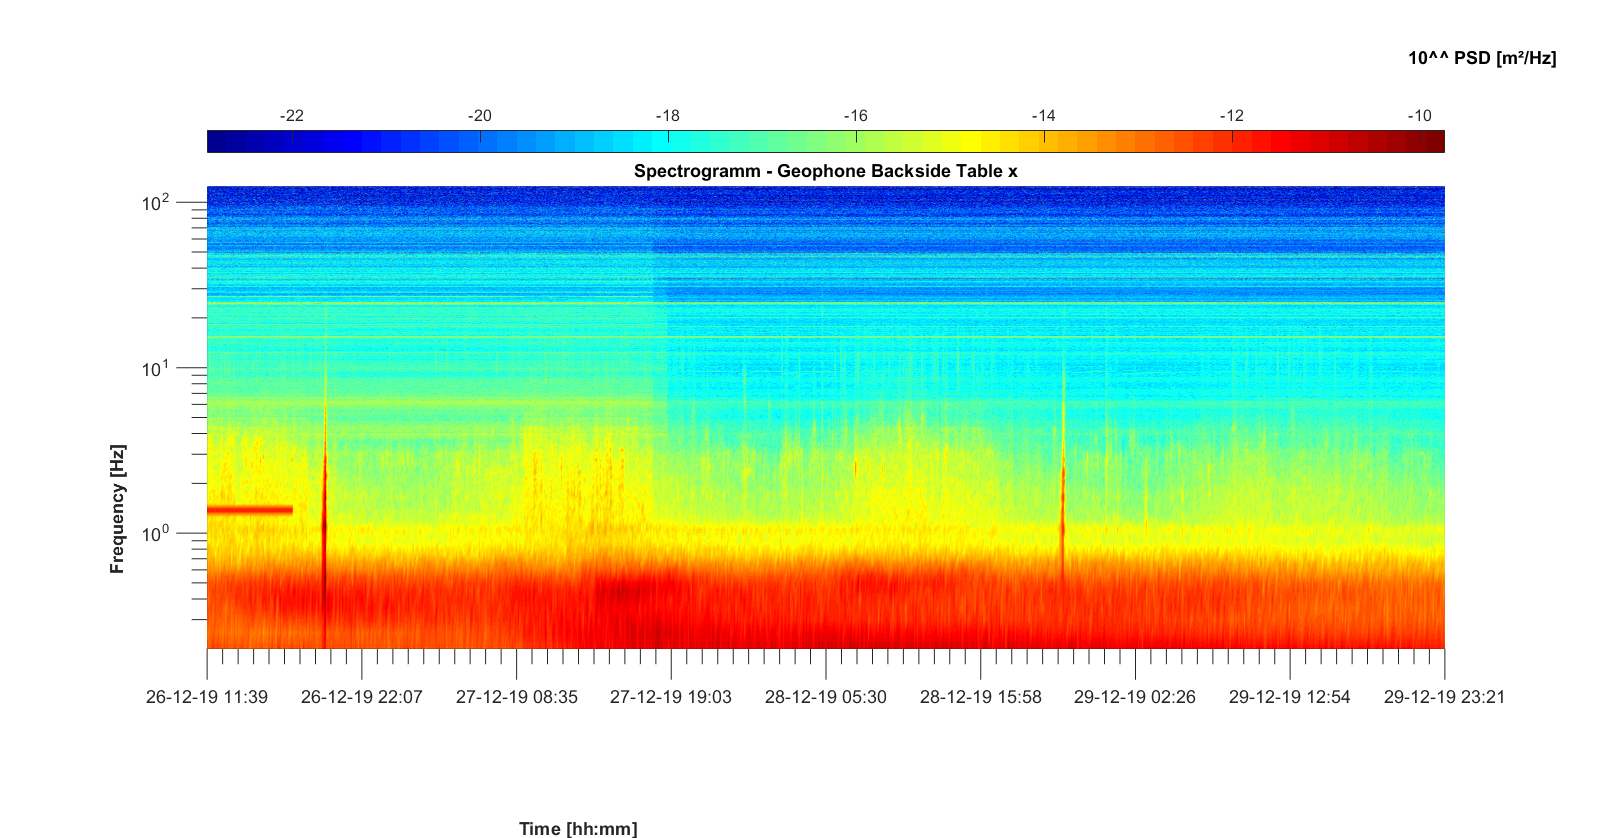Select the 27-12-19 19:03 time label
Image resolution: width=1597 pixels, height=838 pixels.
(670, 697)
